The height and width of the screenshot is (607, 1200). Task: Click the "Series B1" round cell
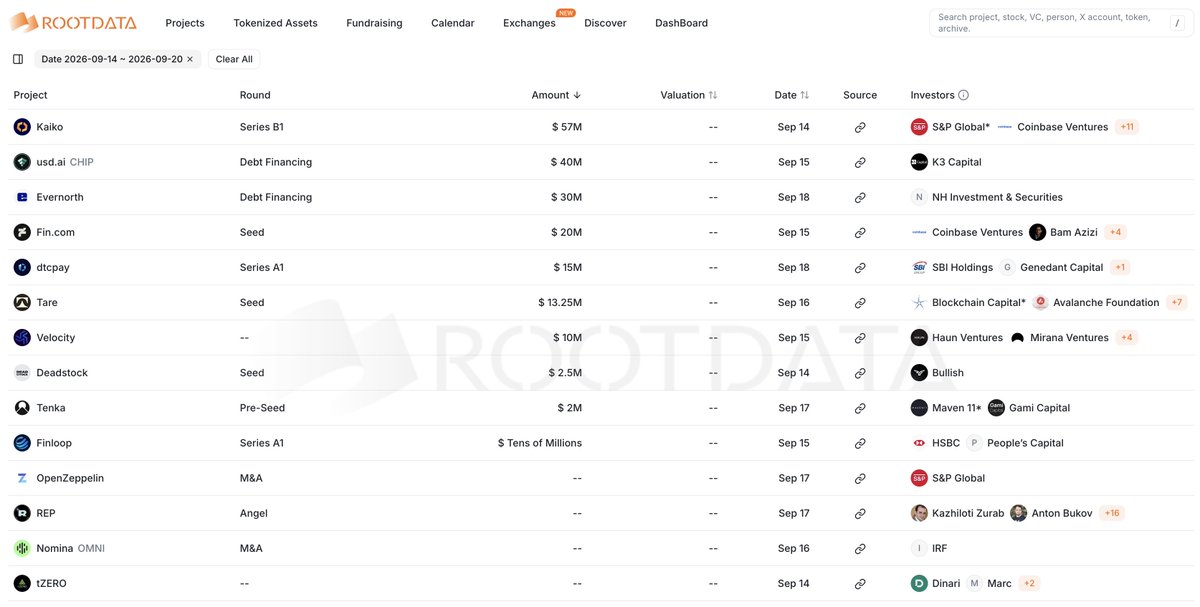[262, 127]
